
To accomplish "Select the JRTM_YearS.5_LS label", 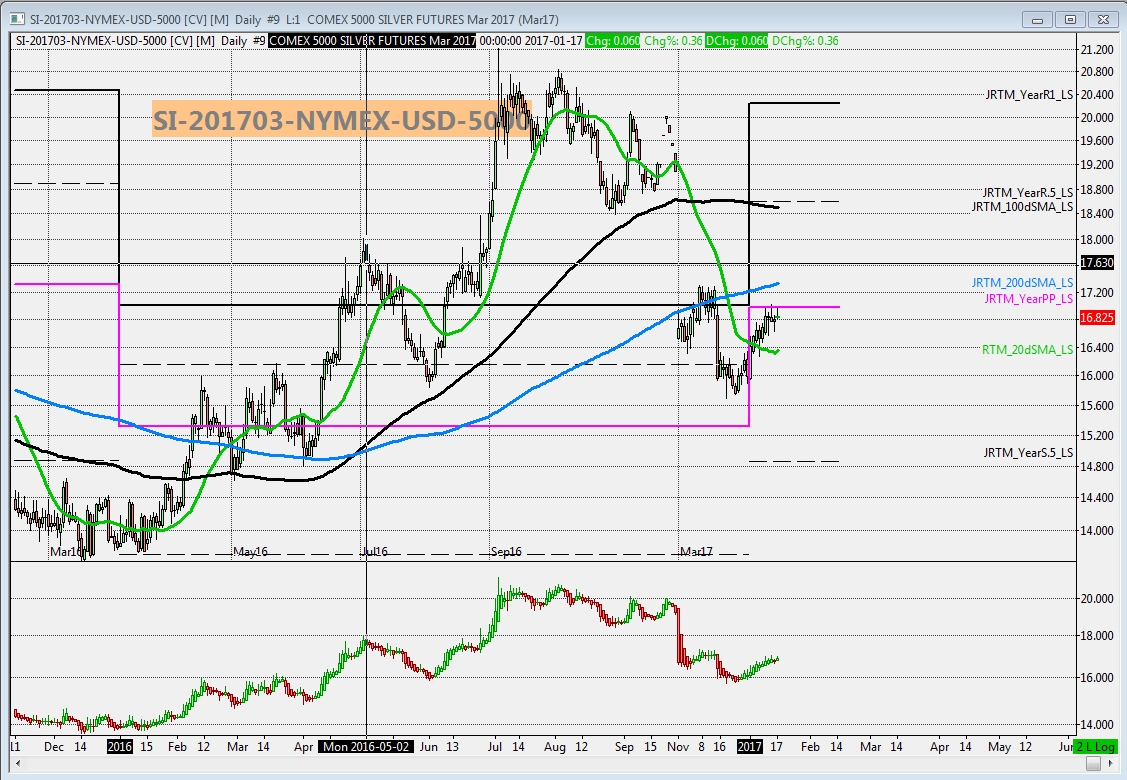I will point(1029,452).
